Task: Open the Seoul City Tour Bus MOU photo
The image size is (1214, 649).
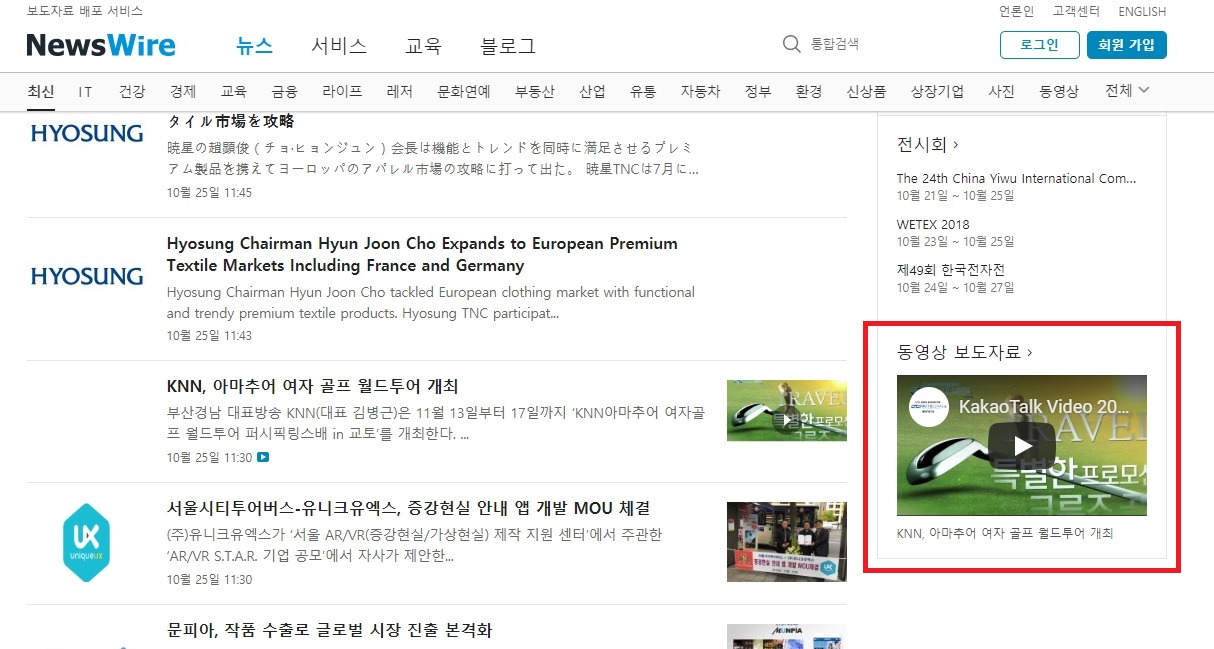Action: click(787, 542)
